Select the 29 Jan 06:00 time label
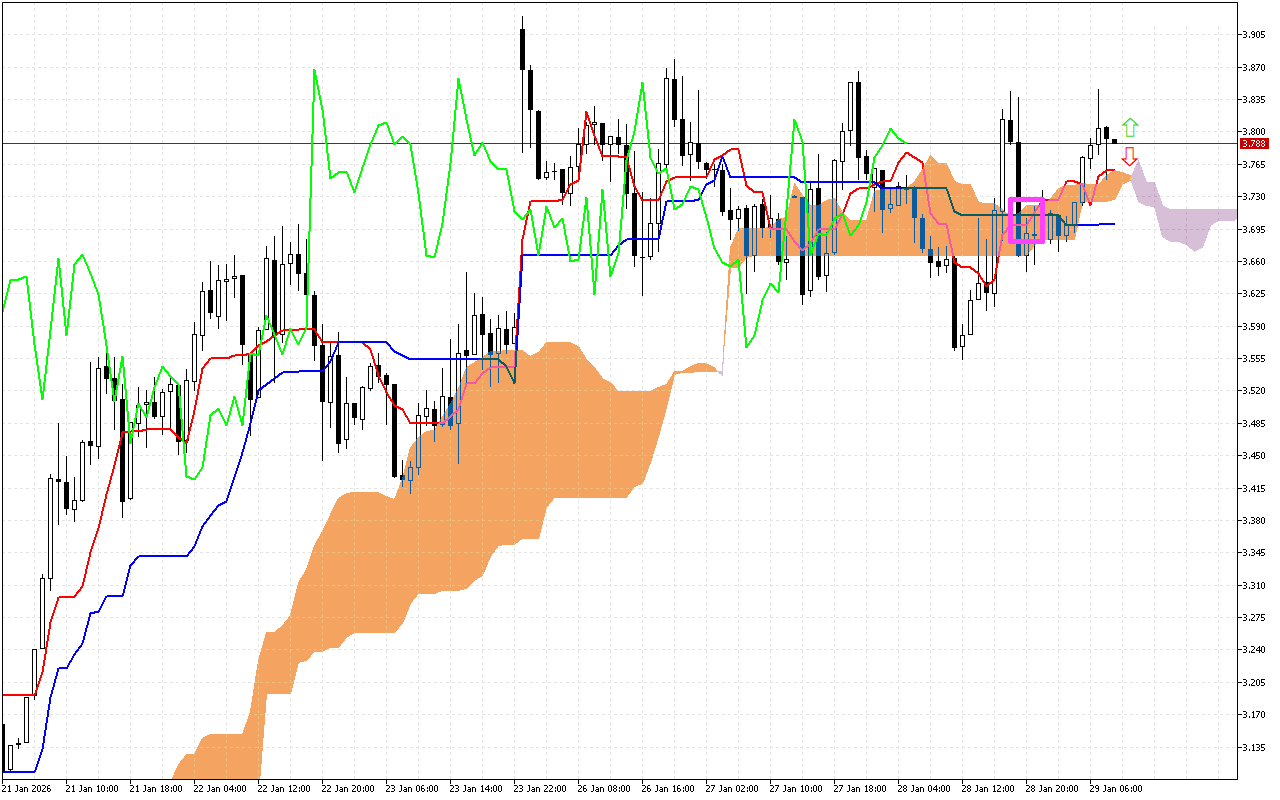Screen dimensions: 1280x800 pyautogui.click(x=1115, y=789)
